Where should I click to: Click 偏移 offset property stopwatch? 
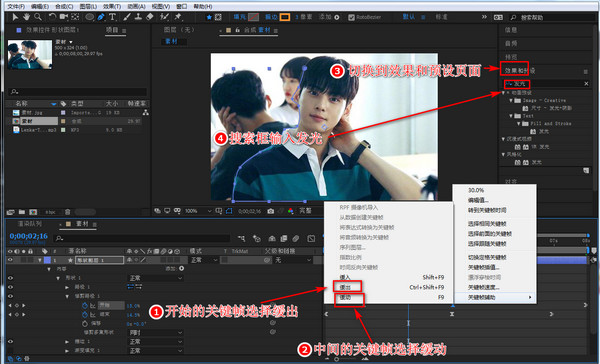click(x=85, y=324)
